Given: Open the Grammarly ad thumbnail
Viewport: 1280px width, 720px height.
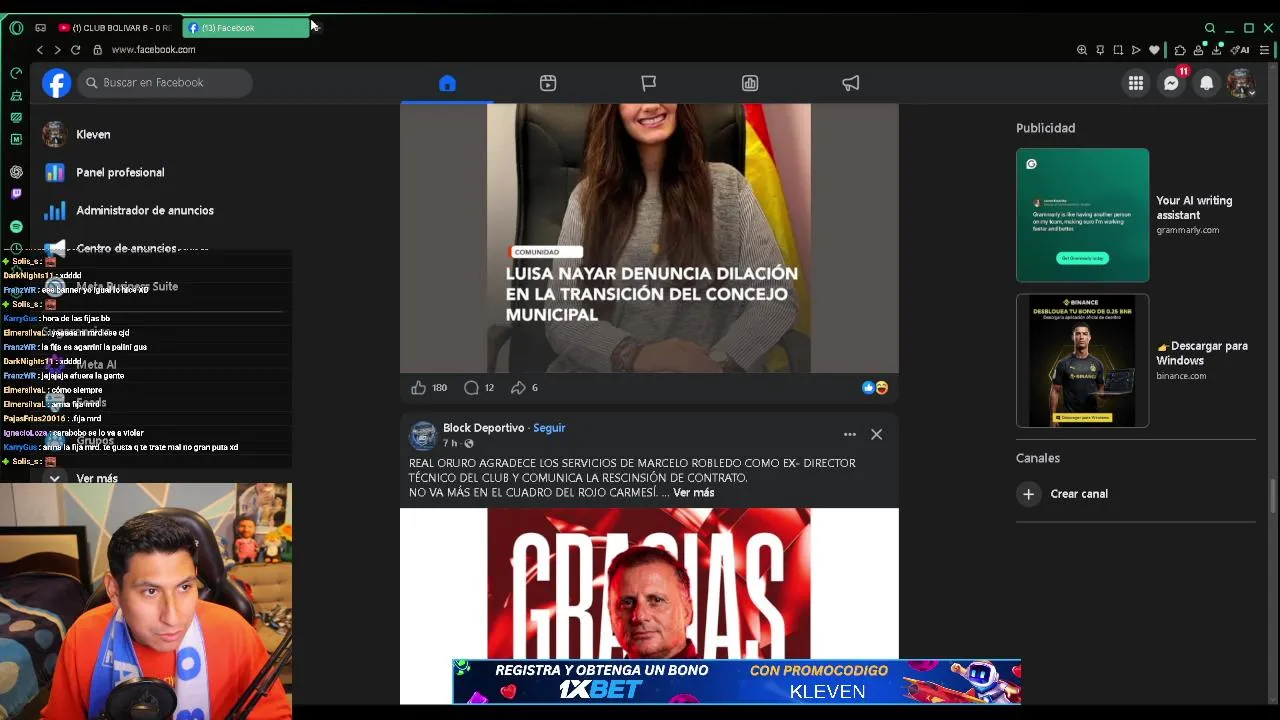Looking at the screenshot, I should click(x=1082, y=215).
